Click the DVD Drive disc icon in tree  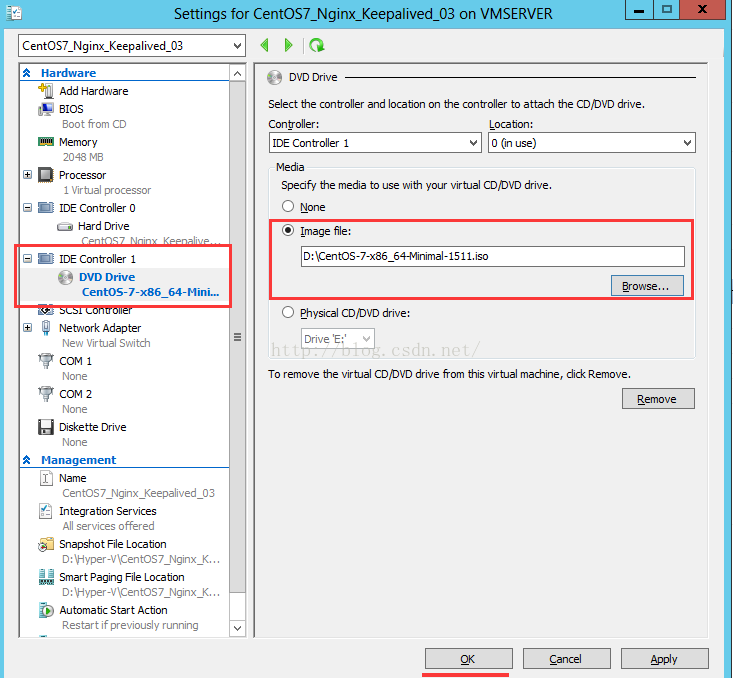(x=65, y=277)
